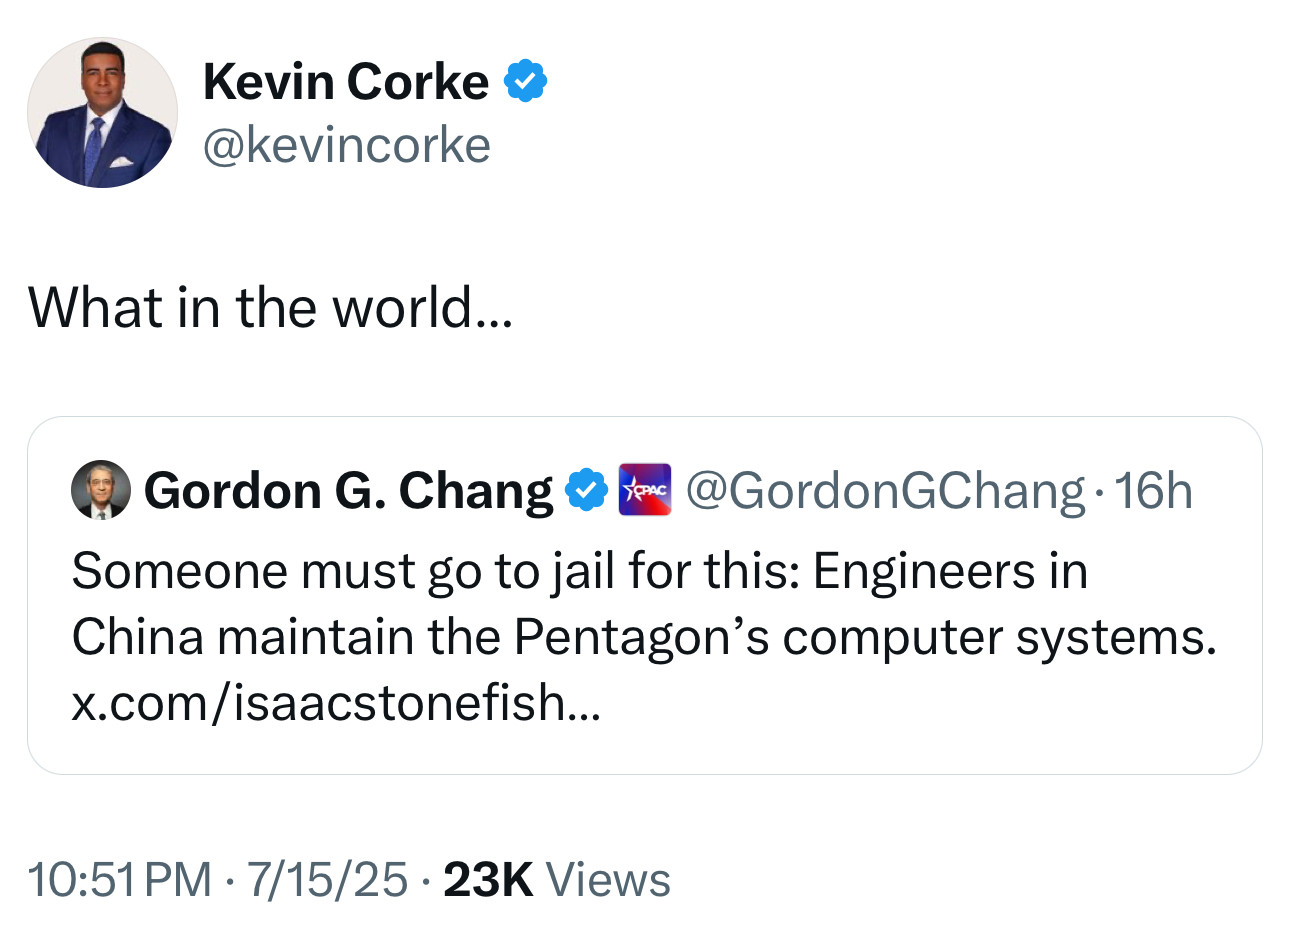Click the CPAC affiliation badge icon
The width and height of the screenshot is (1290, 937).
point(644,490)
